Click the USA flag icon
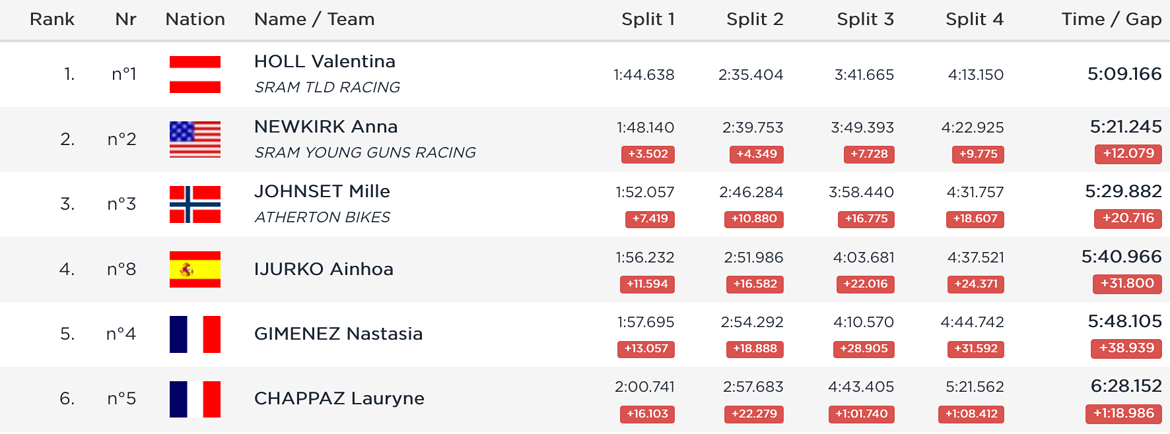Screen dimensions: 1170x434 [195, 139]
